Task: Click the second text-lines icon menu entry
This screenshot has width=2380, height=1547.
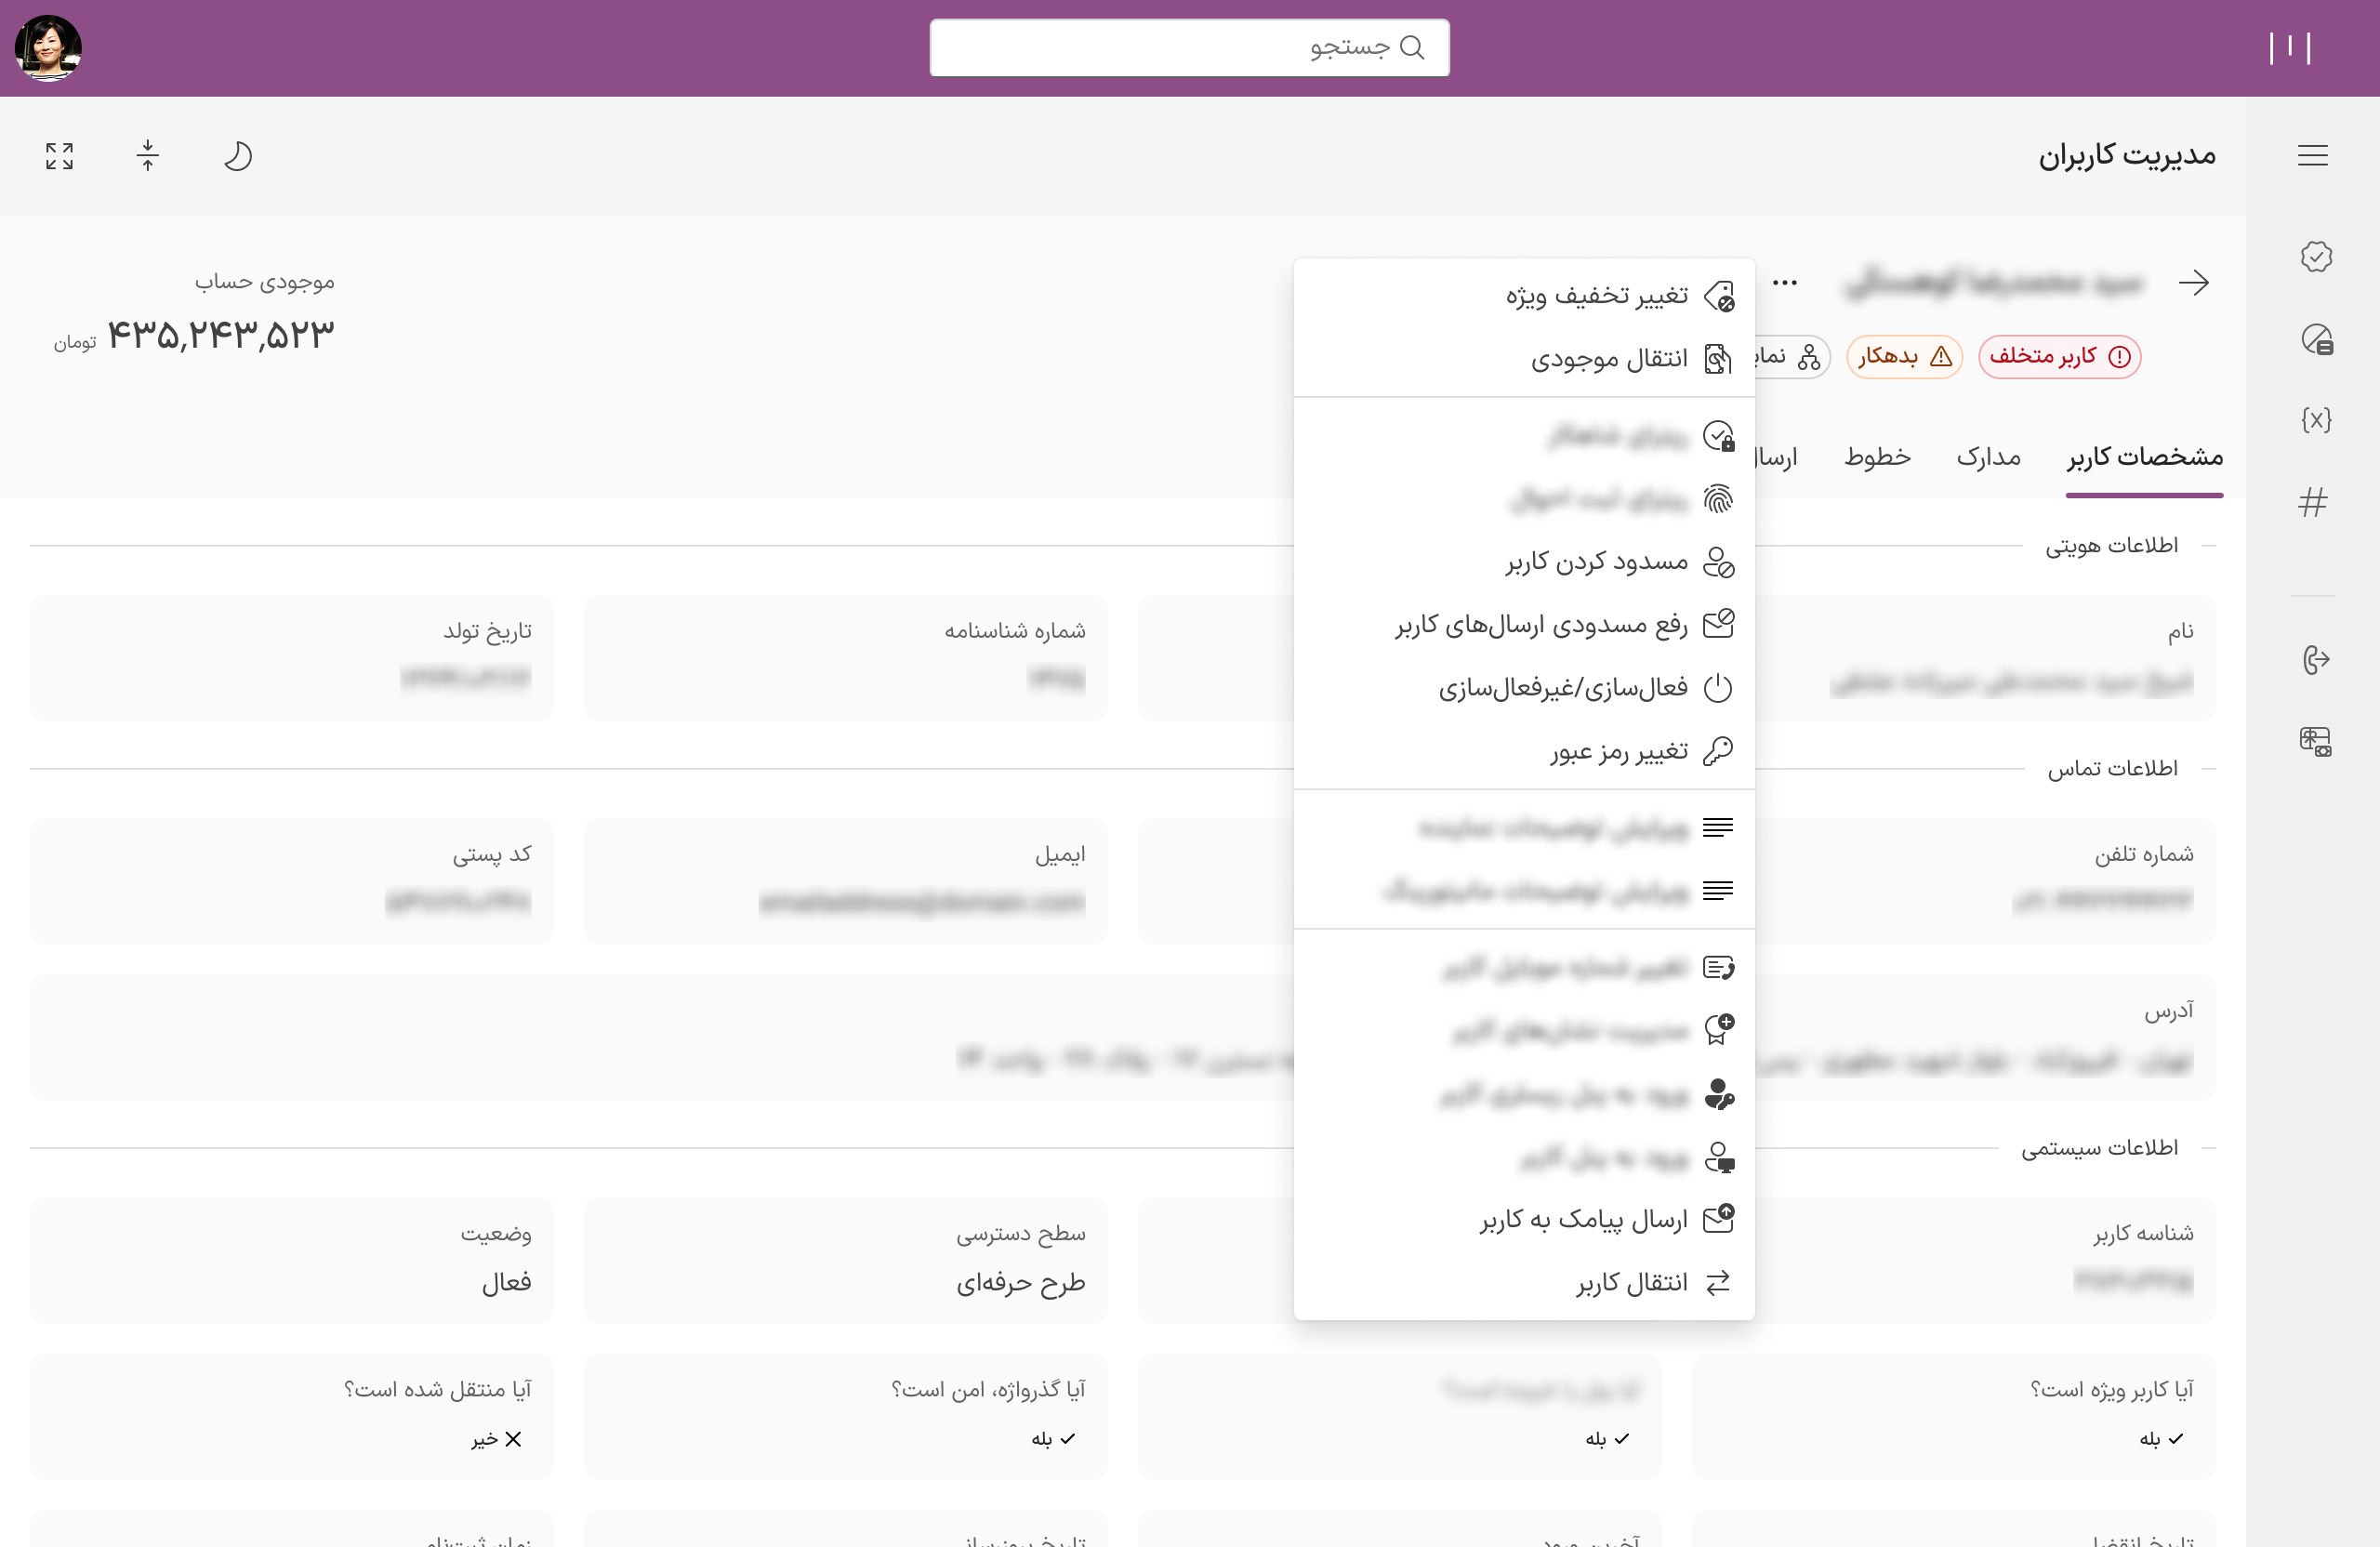Action: coord(1524,891)
